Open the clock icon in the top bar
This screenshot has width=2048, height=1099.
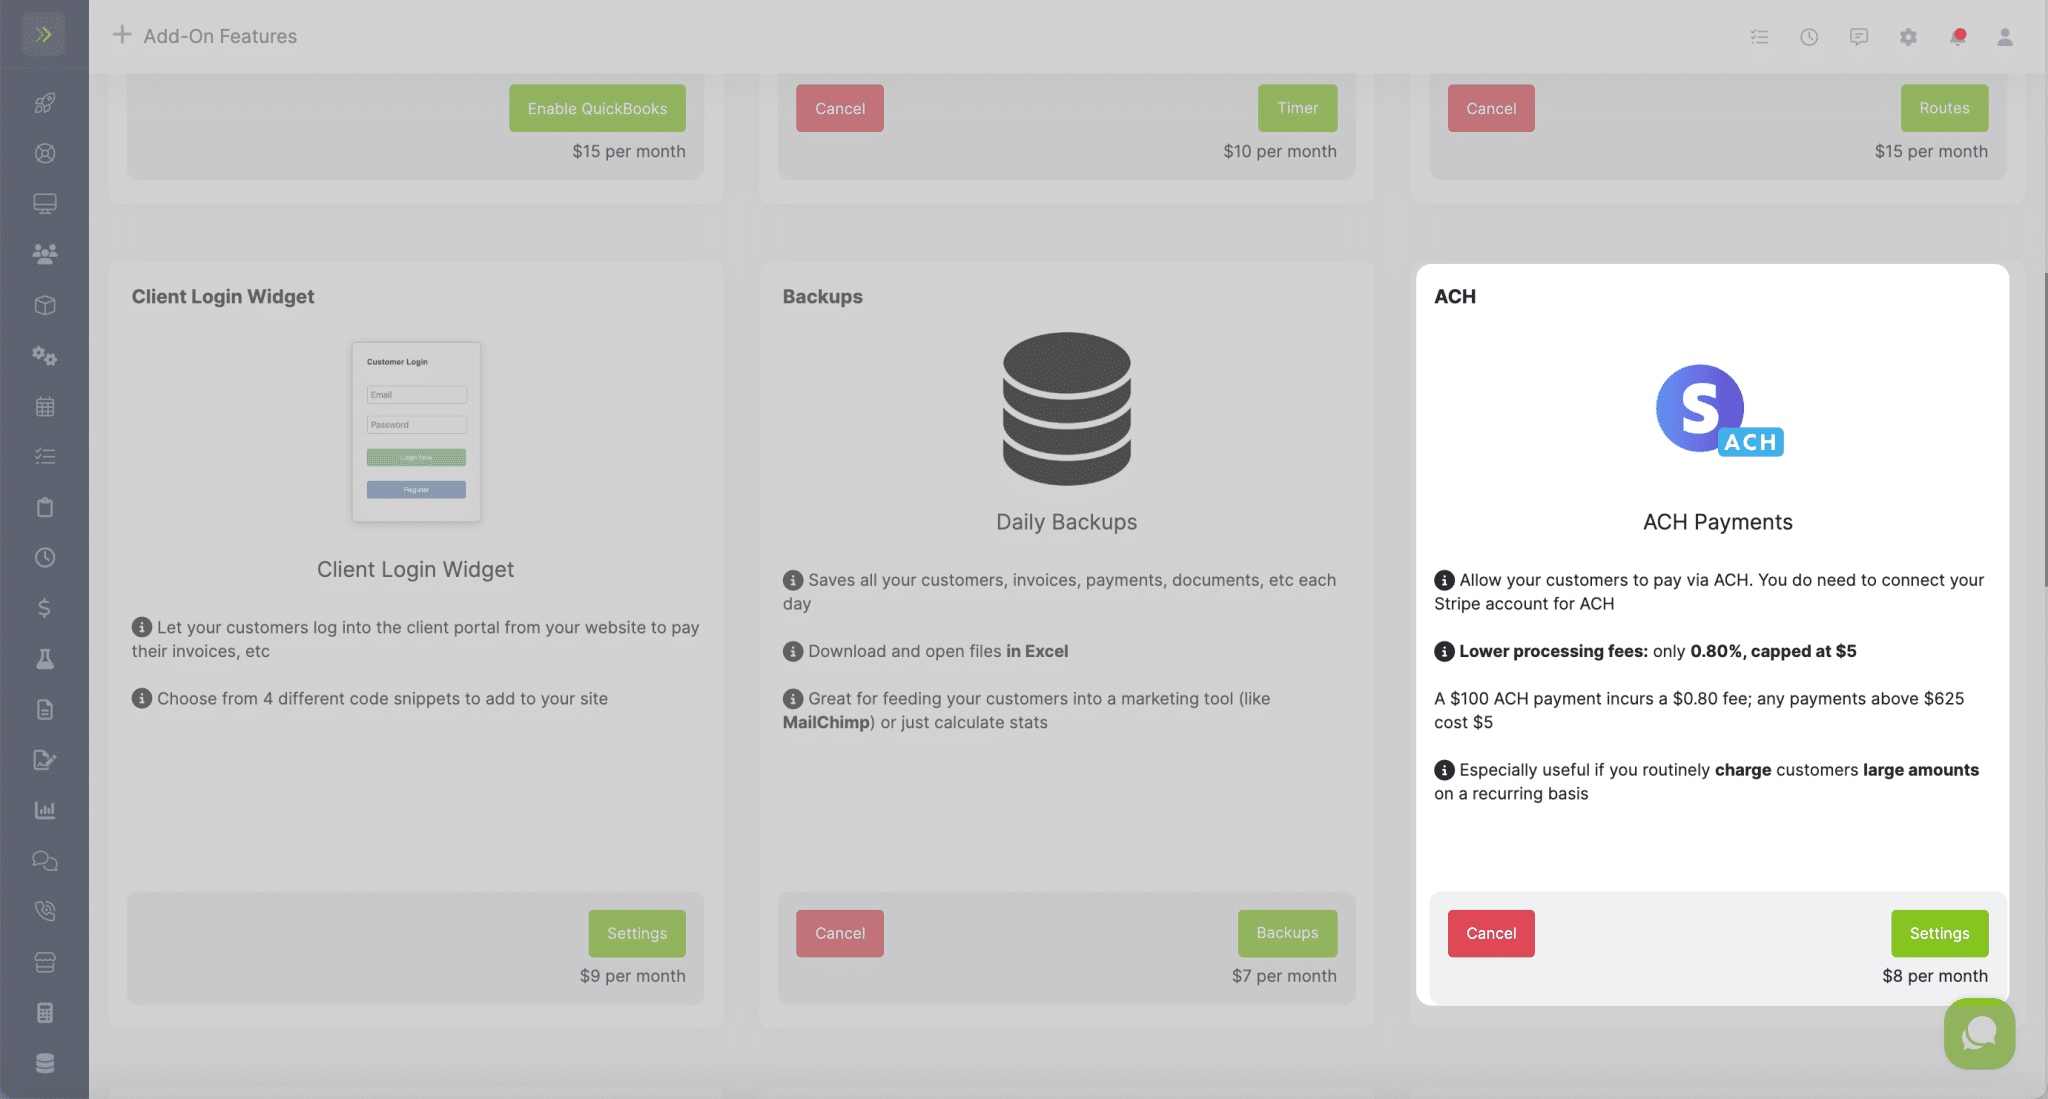coord(1809,36)
